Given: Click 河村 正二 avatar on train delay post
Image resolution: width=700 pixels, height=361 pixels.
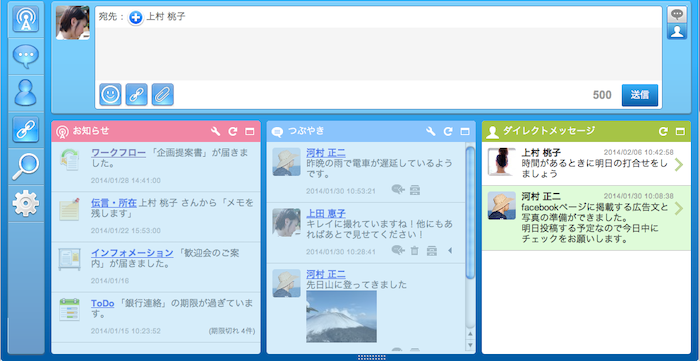Looking at the screenshot, I should pyautogui.click(x=287, y=162).
